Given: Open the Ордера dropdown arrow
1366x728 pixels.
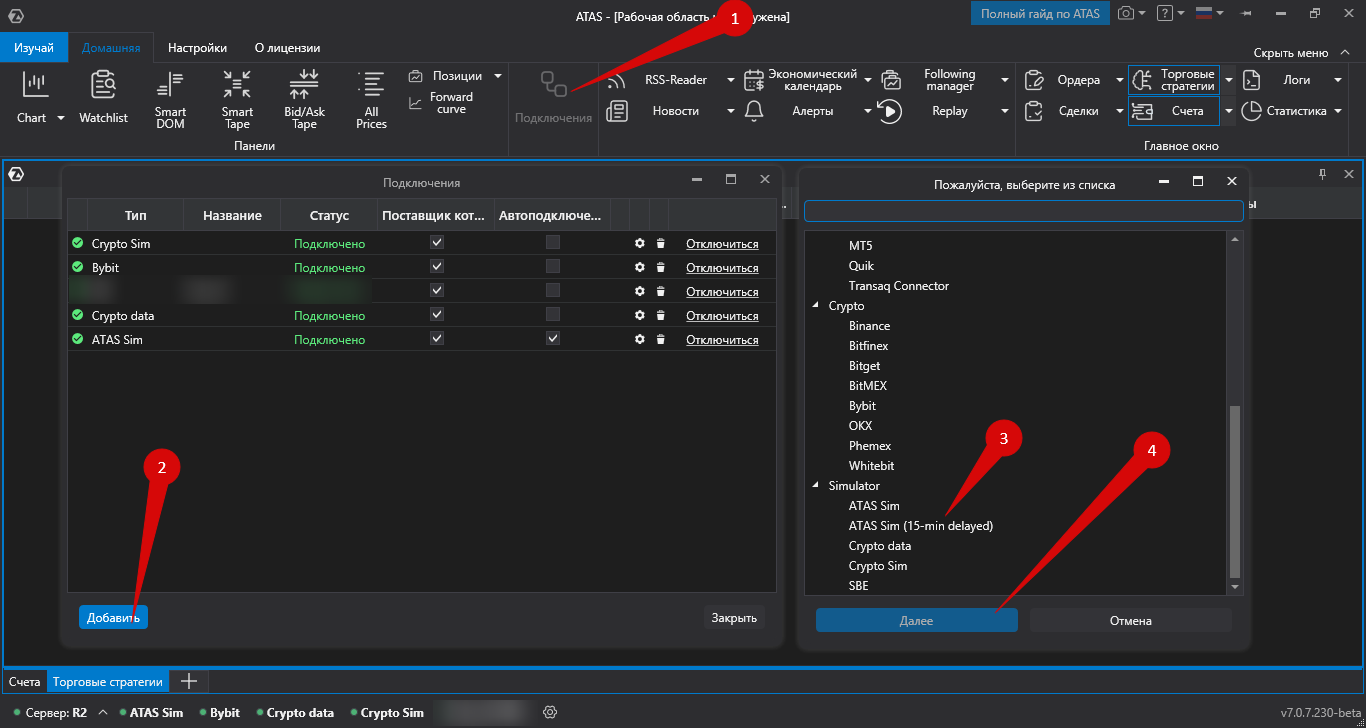Looking at the screenshot, I should [1120, 80].
